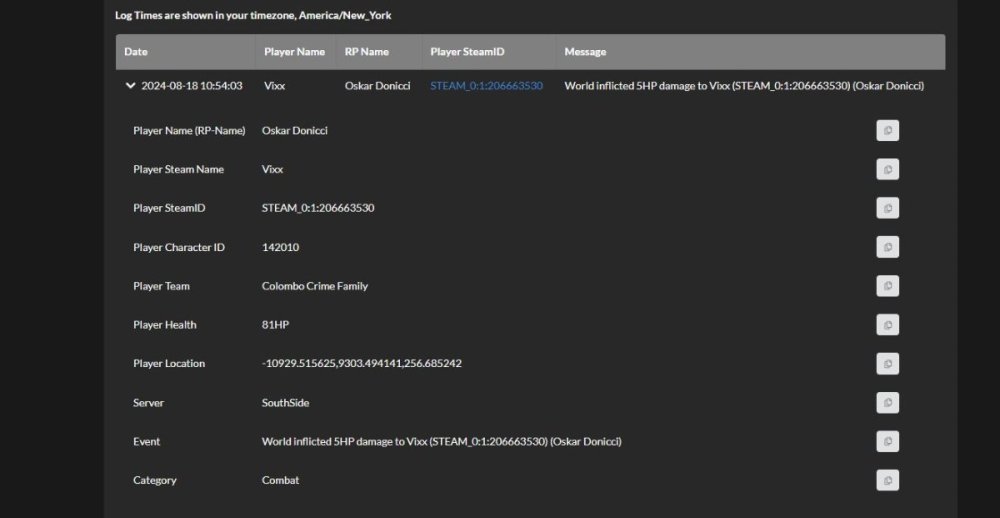Collapse the 2024-08-18 10:54:03 log row
Image resolution: width=1000 pixels, height=518 pixels.
[130, 86]
